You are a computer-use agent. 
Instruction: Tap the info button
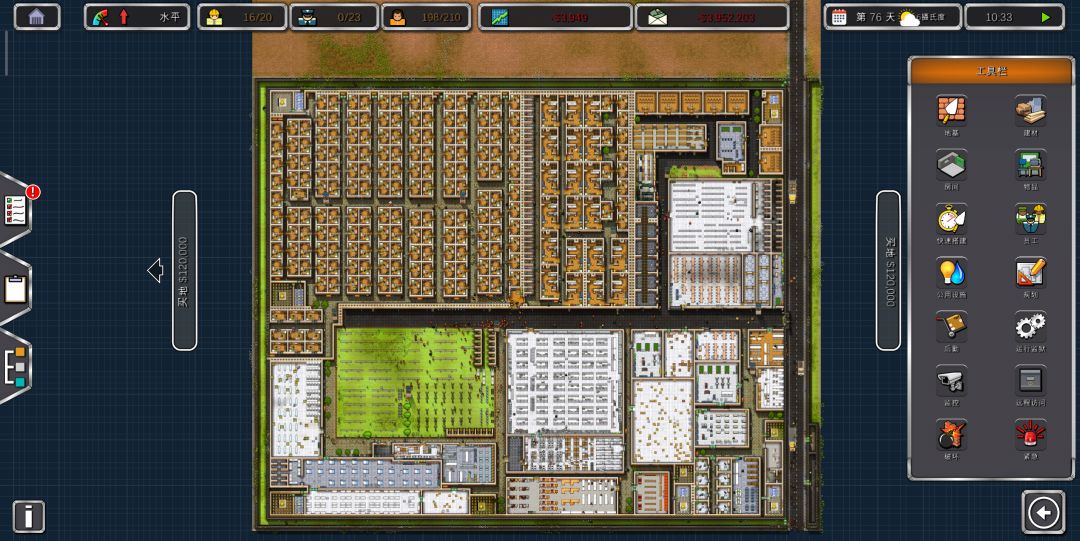coord(29,516)
